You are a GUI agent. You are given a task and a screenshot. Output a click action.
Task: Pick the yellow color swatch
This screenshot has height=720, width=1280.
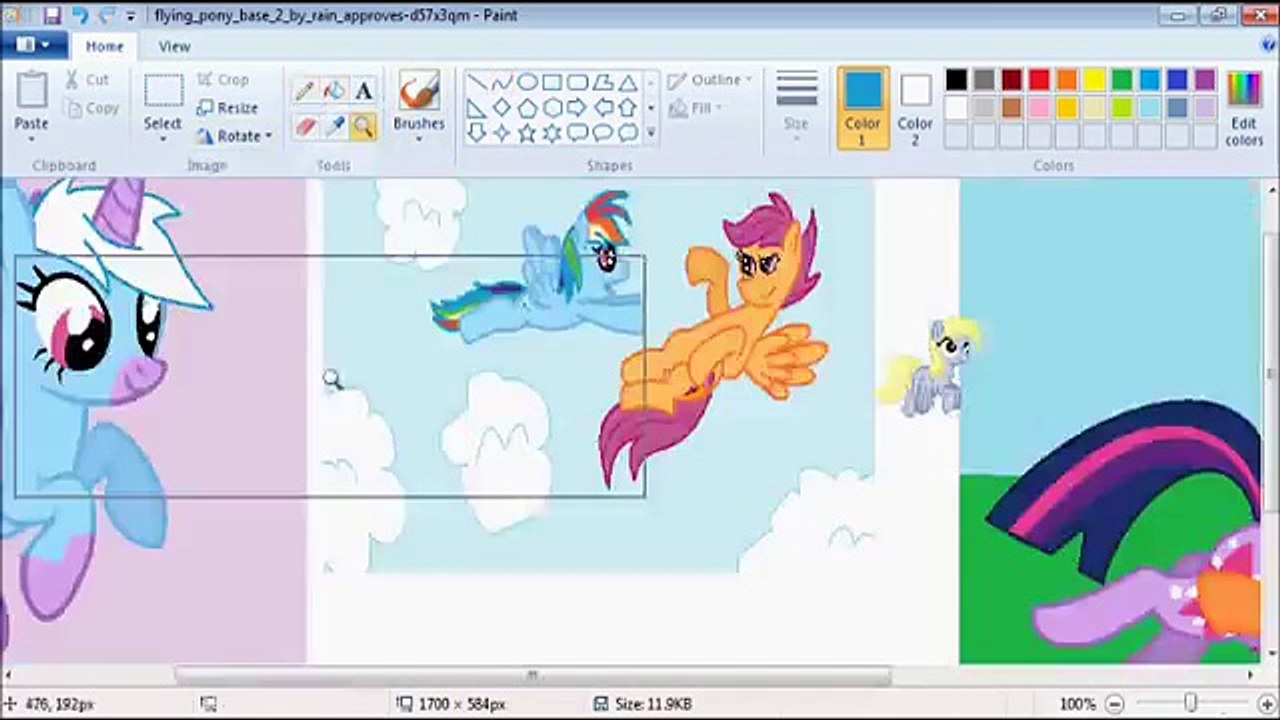(1095, 80)
